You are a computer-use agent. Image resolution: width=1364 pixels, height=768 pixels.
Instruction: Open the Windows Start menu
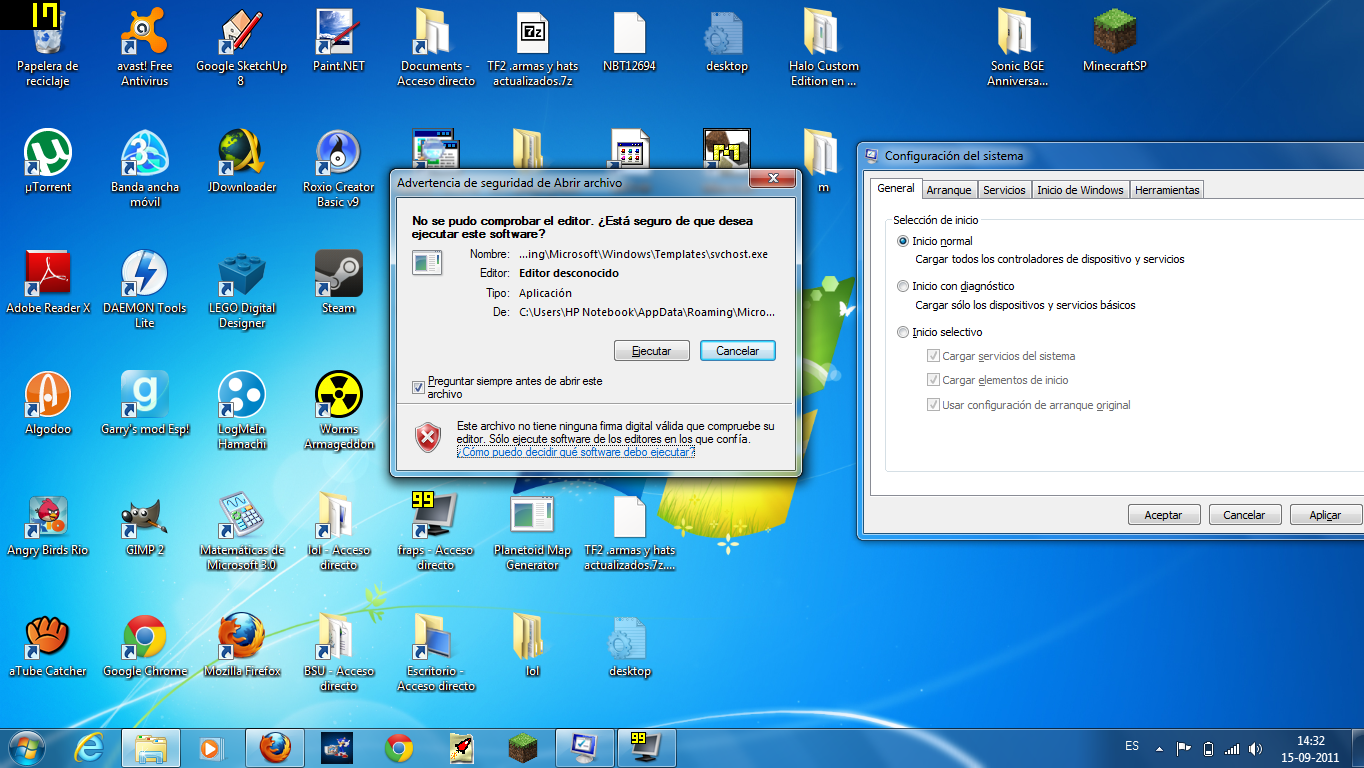tap(27, 747)
